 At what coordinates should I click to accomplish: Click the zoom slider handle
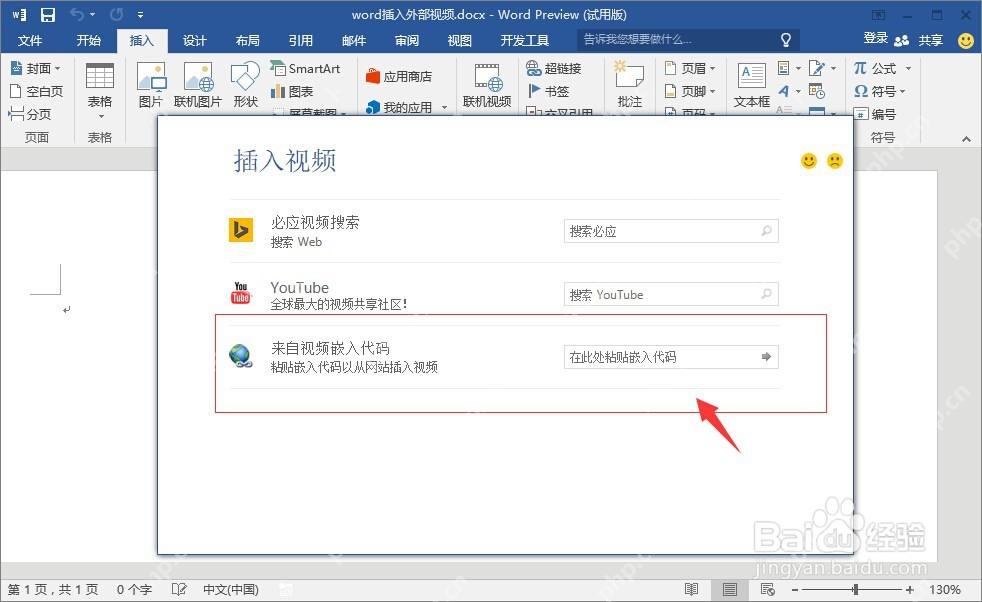click(855, 589)
